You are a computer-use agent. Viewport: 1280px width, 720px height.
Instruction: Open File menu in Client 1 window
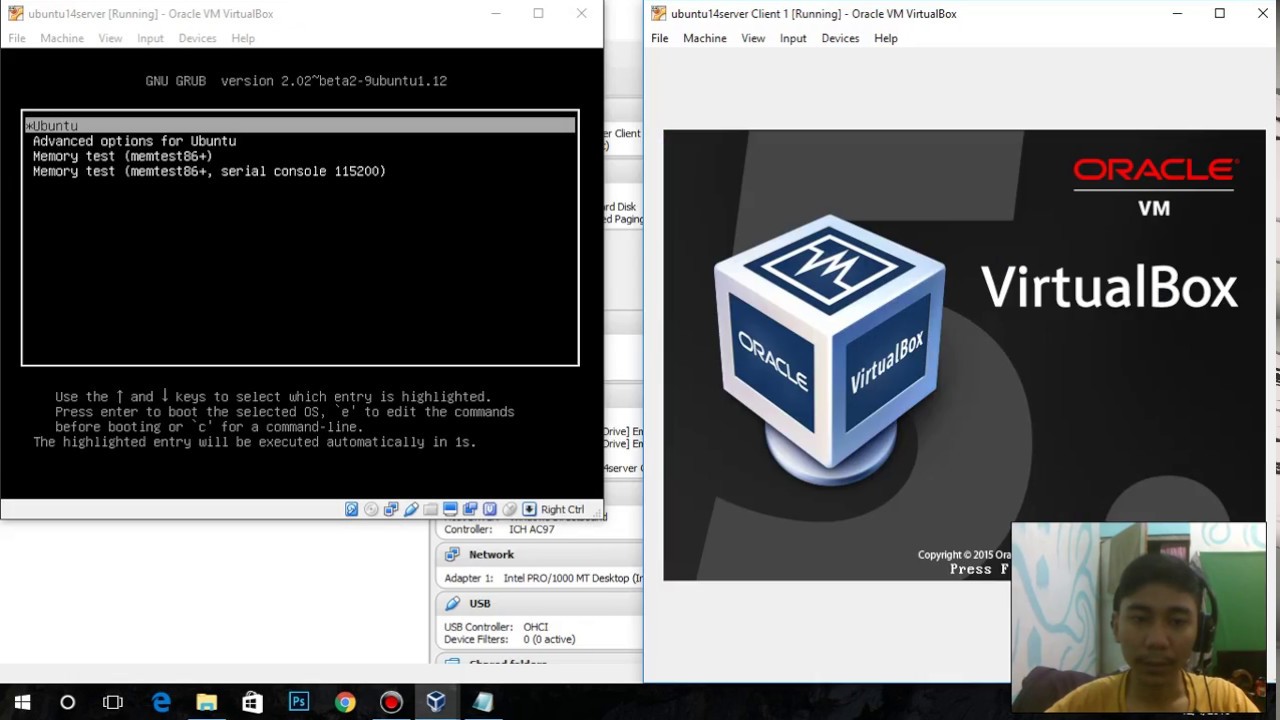(660, 38)
